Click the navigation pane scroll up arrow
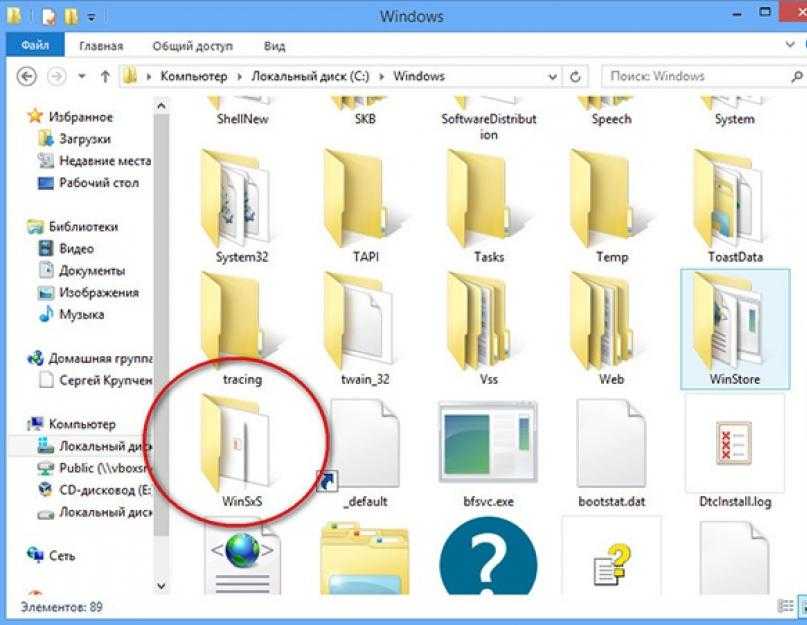Viewport: 807px width, 625px height. point(161,106)
